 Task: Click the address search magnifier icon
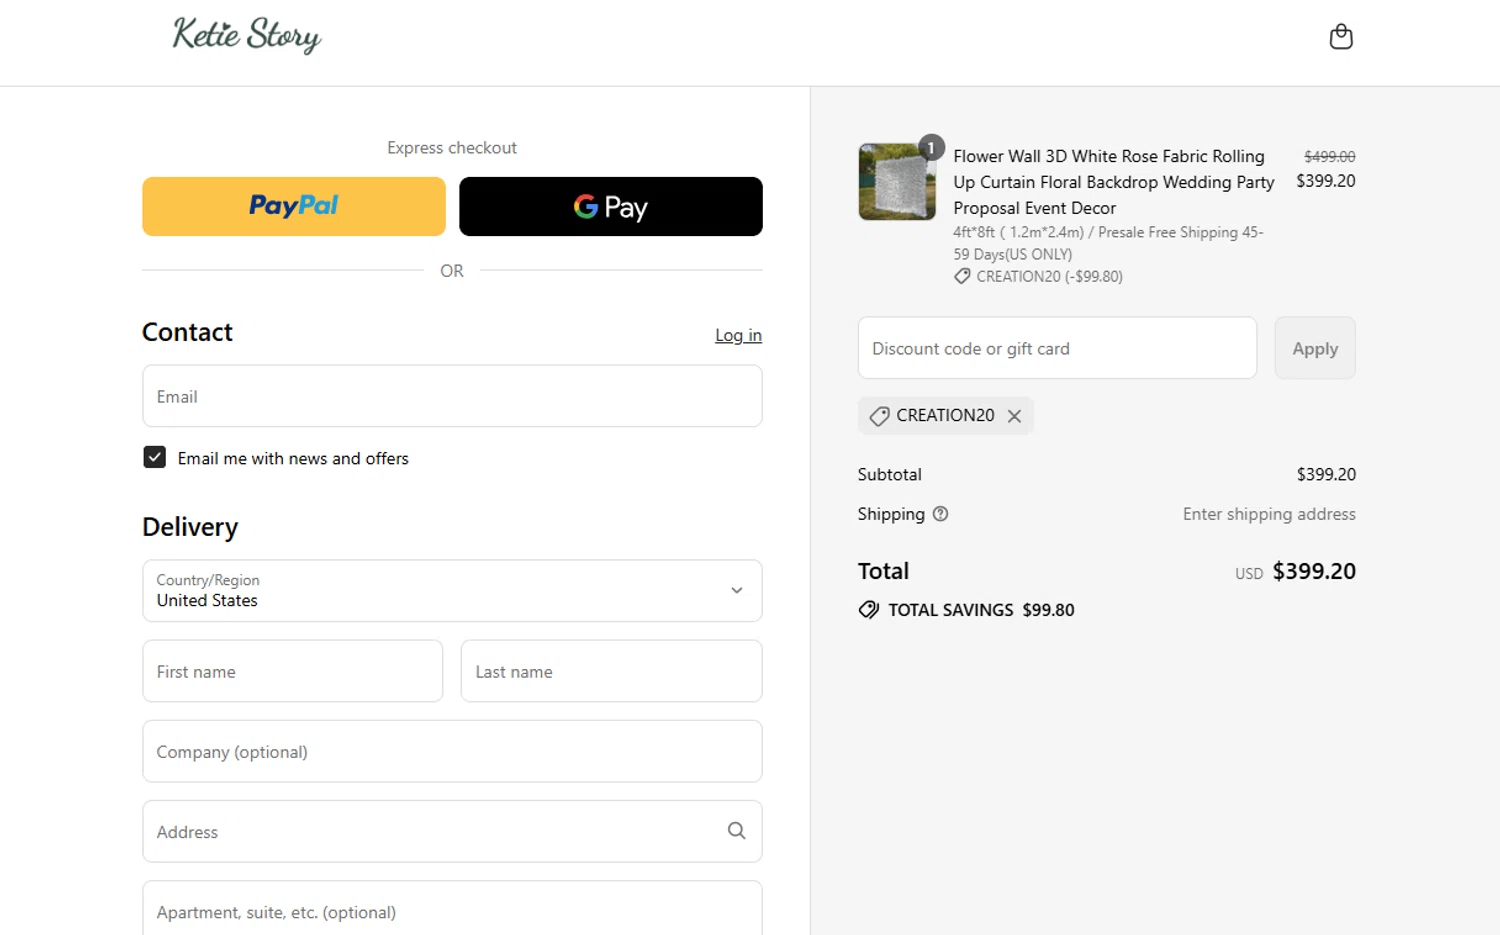point(737,830)
